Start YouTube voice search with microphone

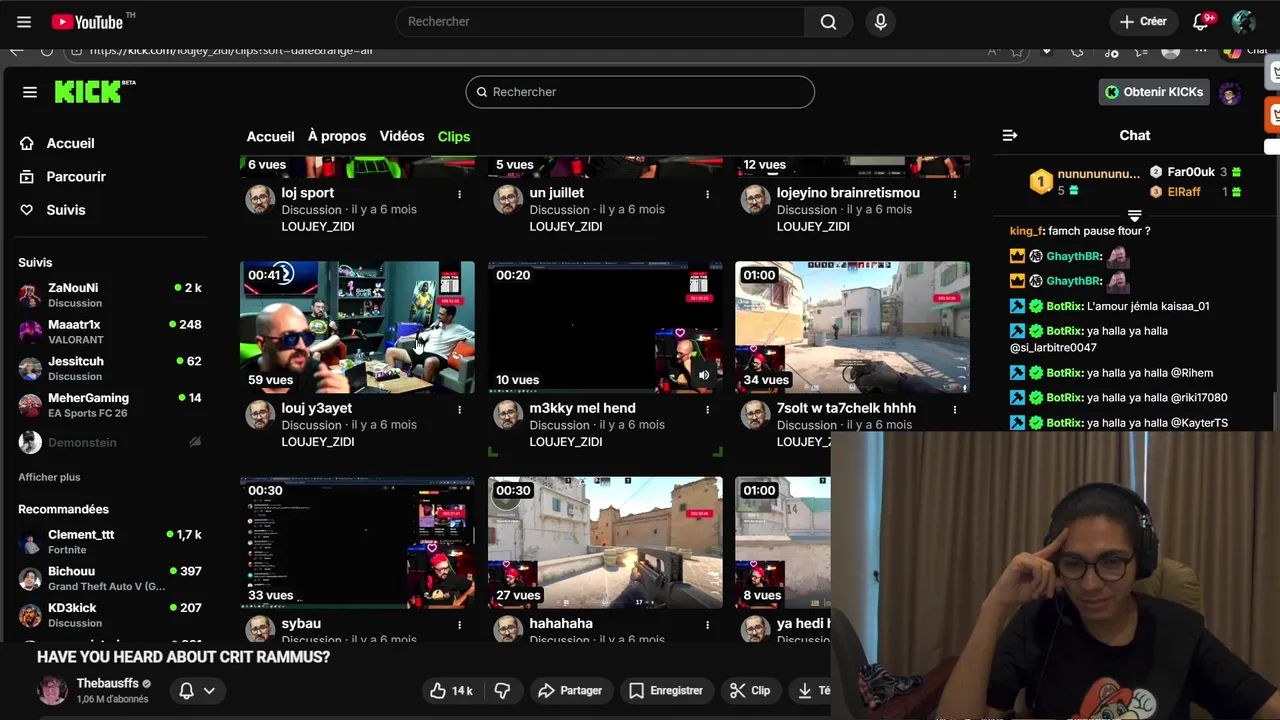pos(880,22)
